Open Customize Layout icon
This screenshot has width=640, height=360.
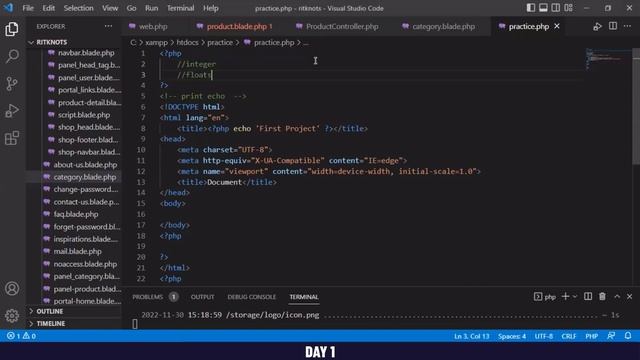(x=568, y=8)
